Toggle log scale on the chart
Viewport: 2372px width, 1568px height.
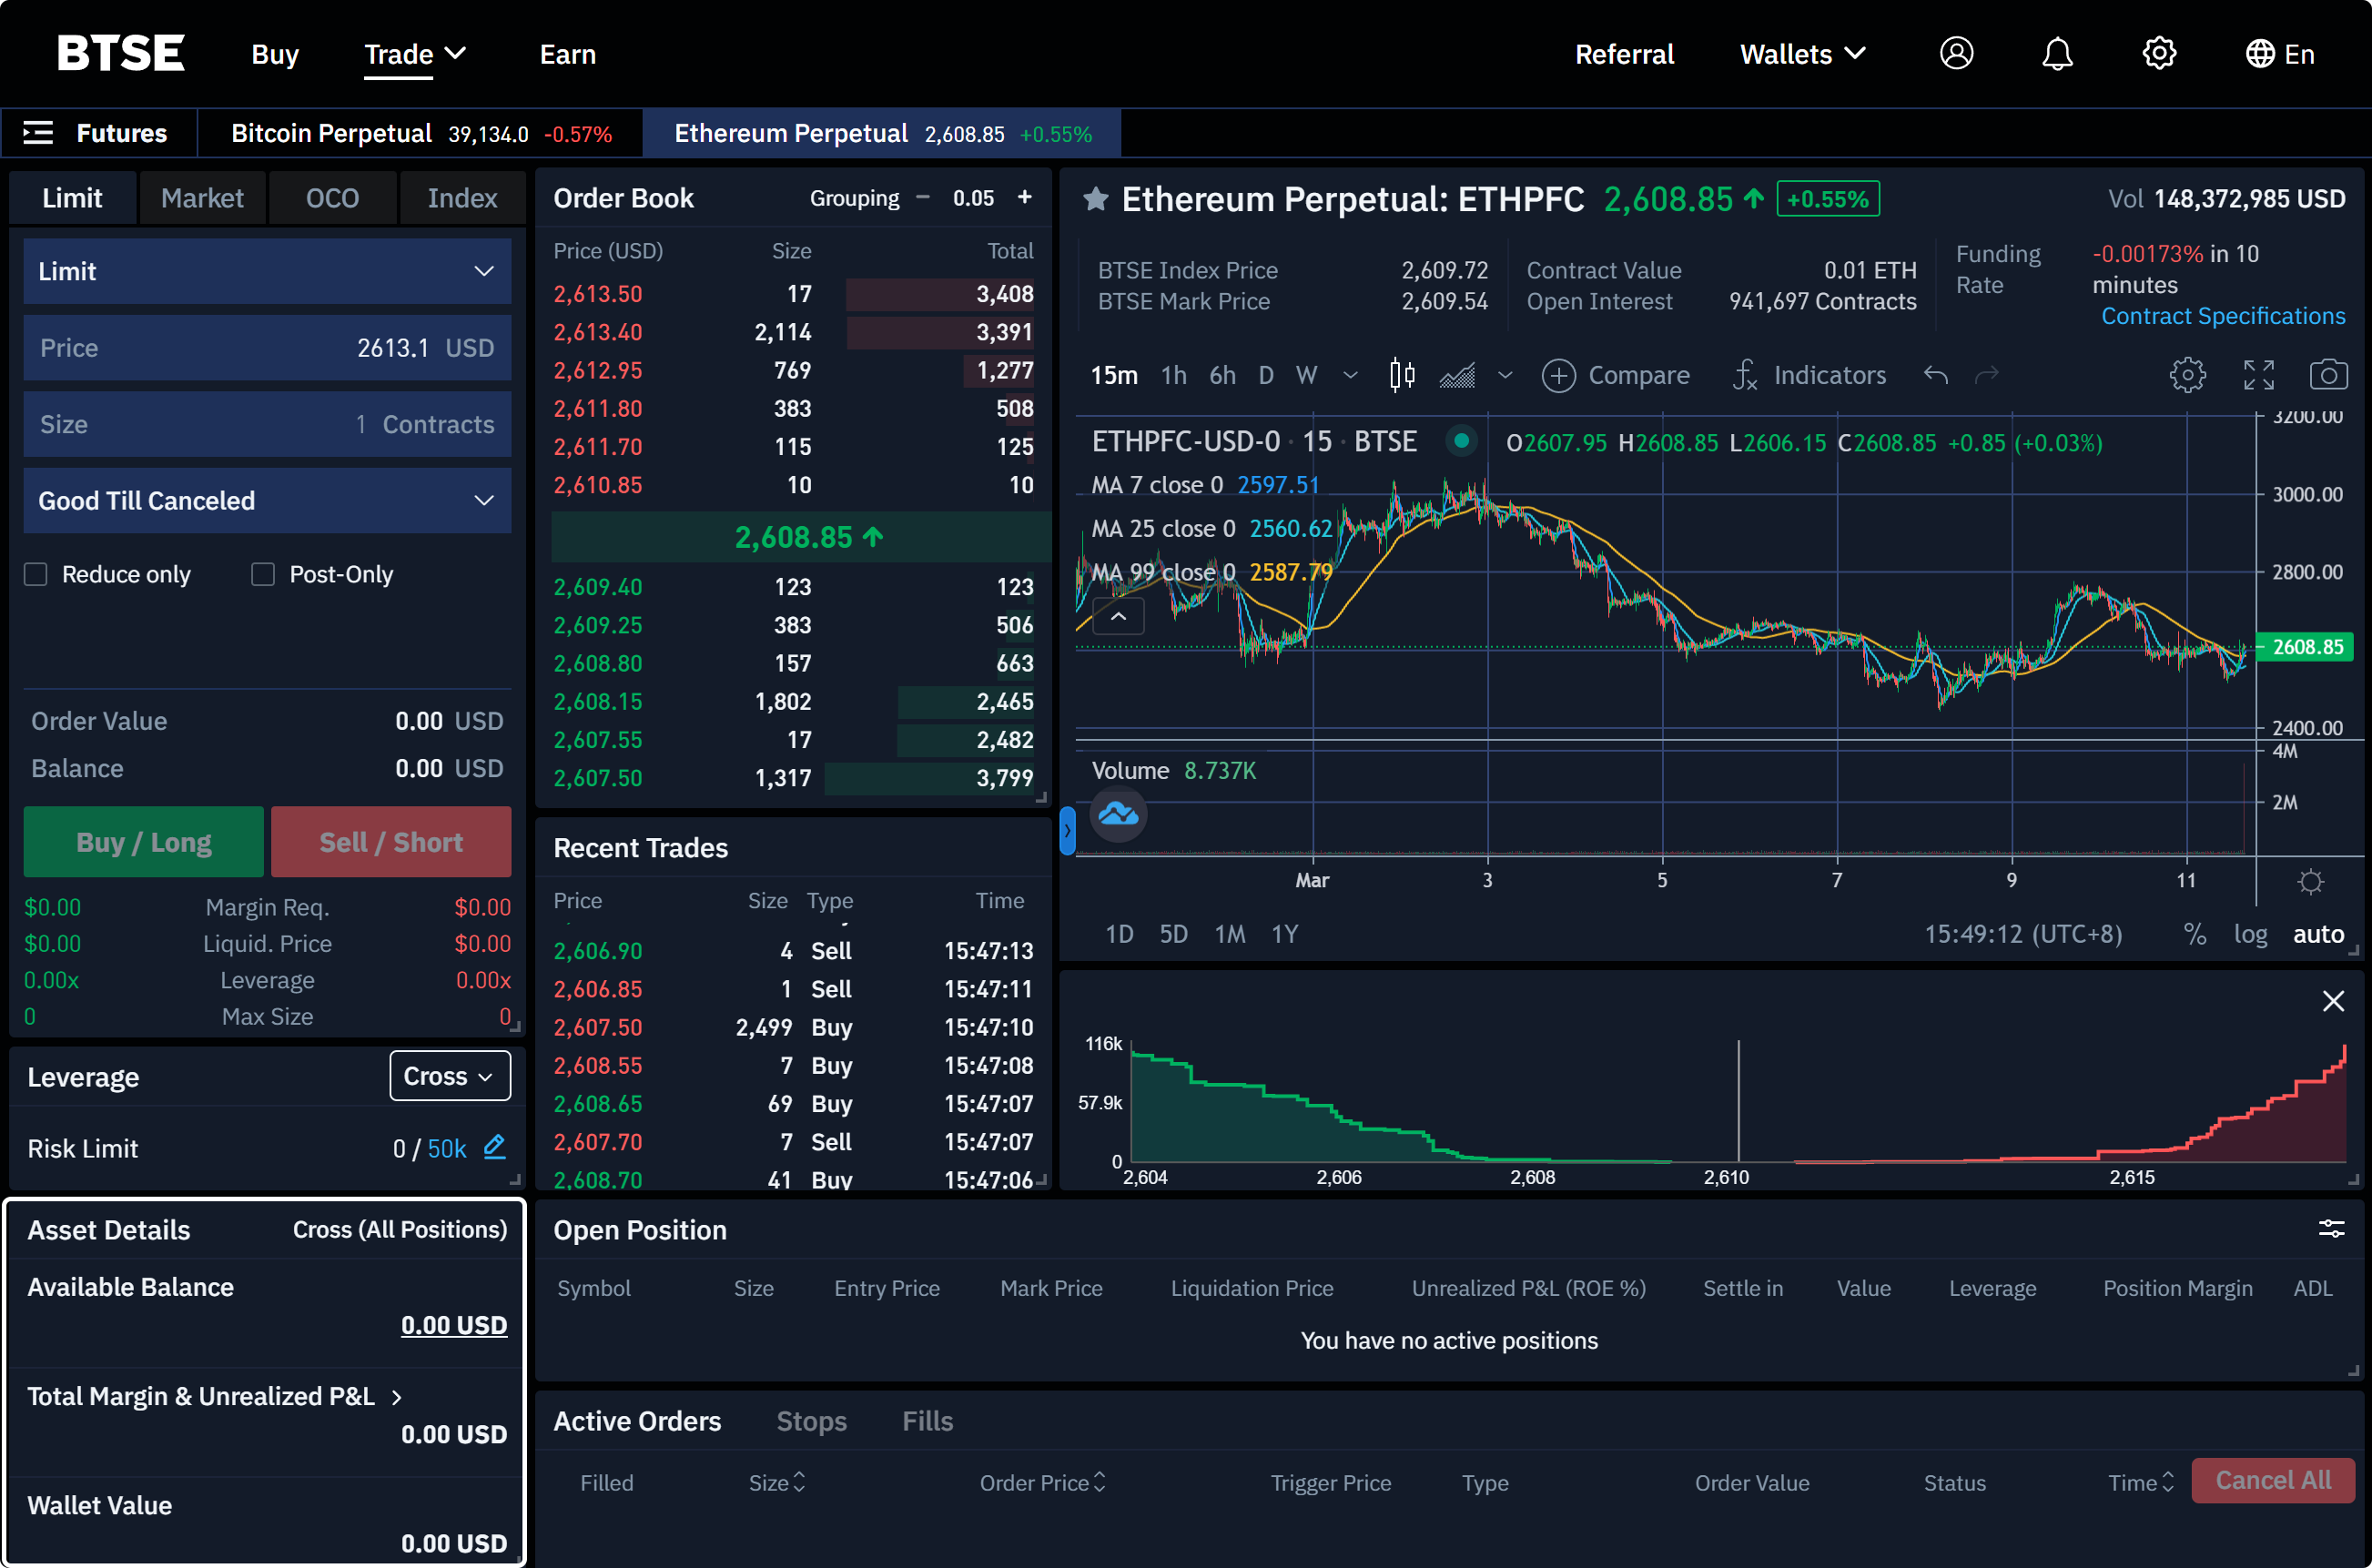tap(2250, 933)
